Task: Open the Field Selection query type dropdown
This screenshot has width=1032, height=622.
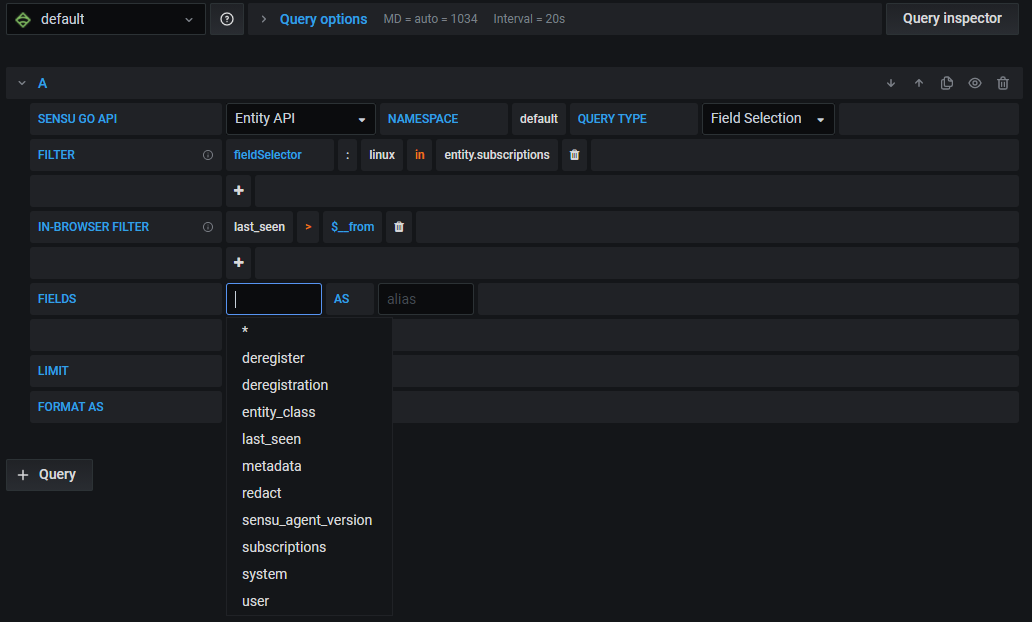Action: [768, 119]
